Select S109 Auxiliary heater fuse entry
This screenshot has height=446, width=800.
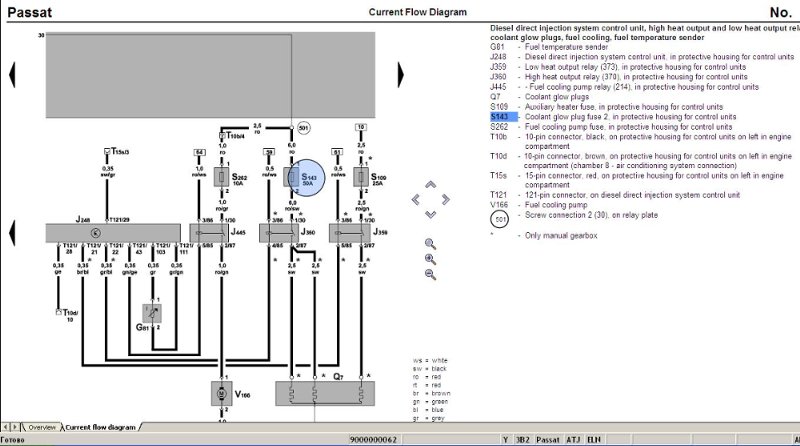coord(607,107)
